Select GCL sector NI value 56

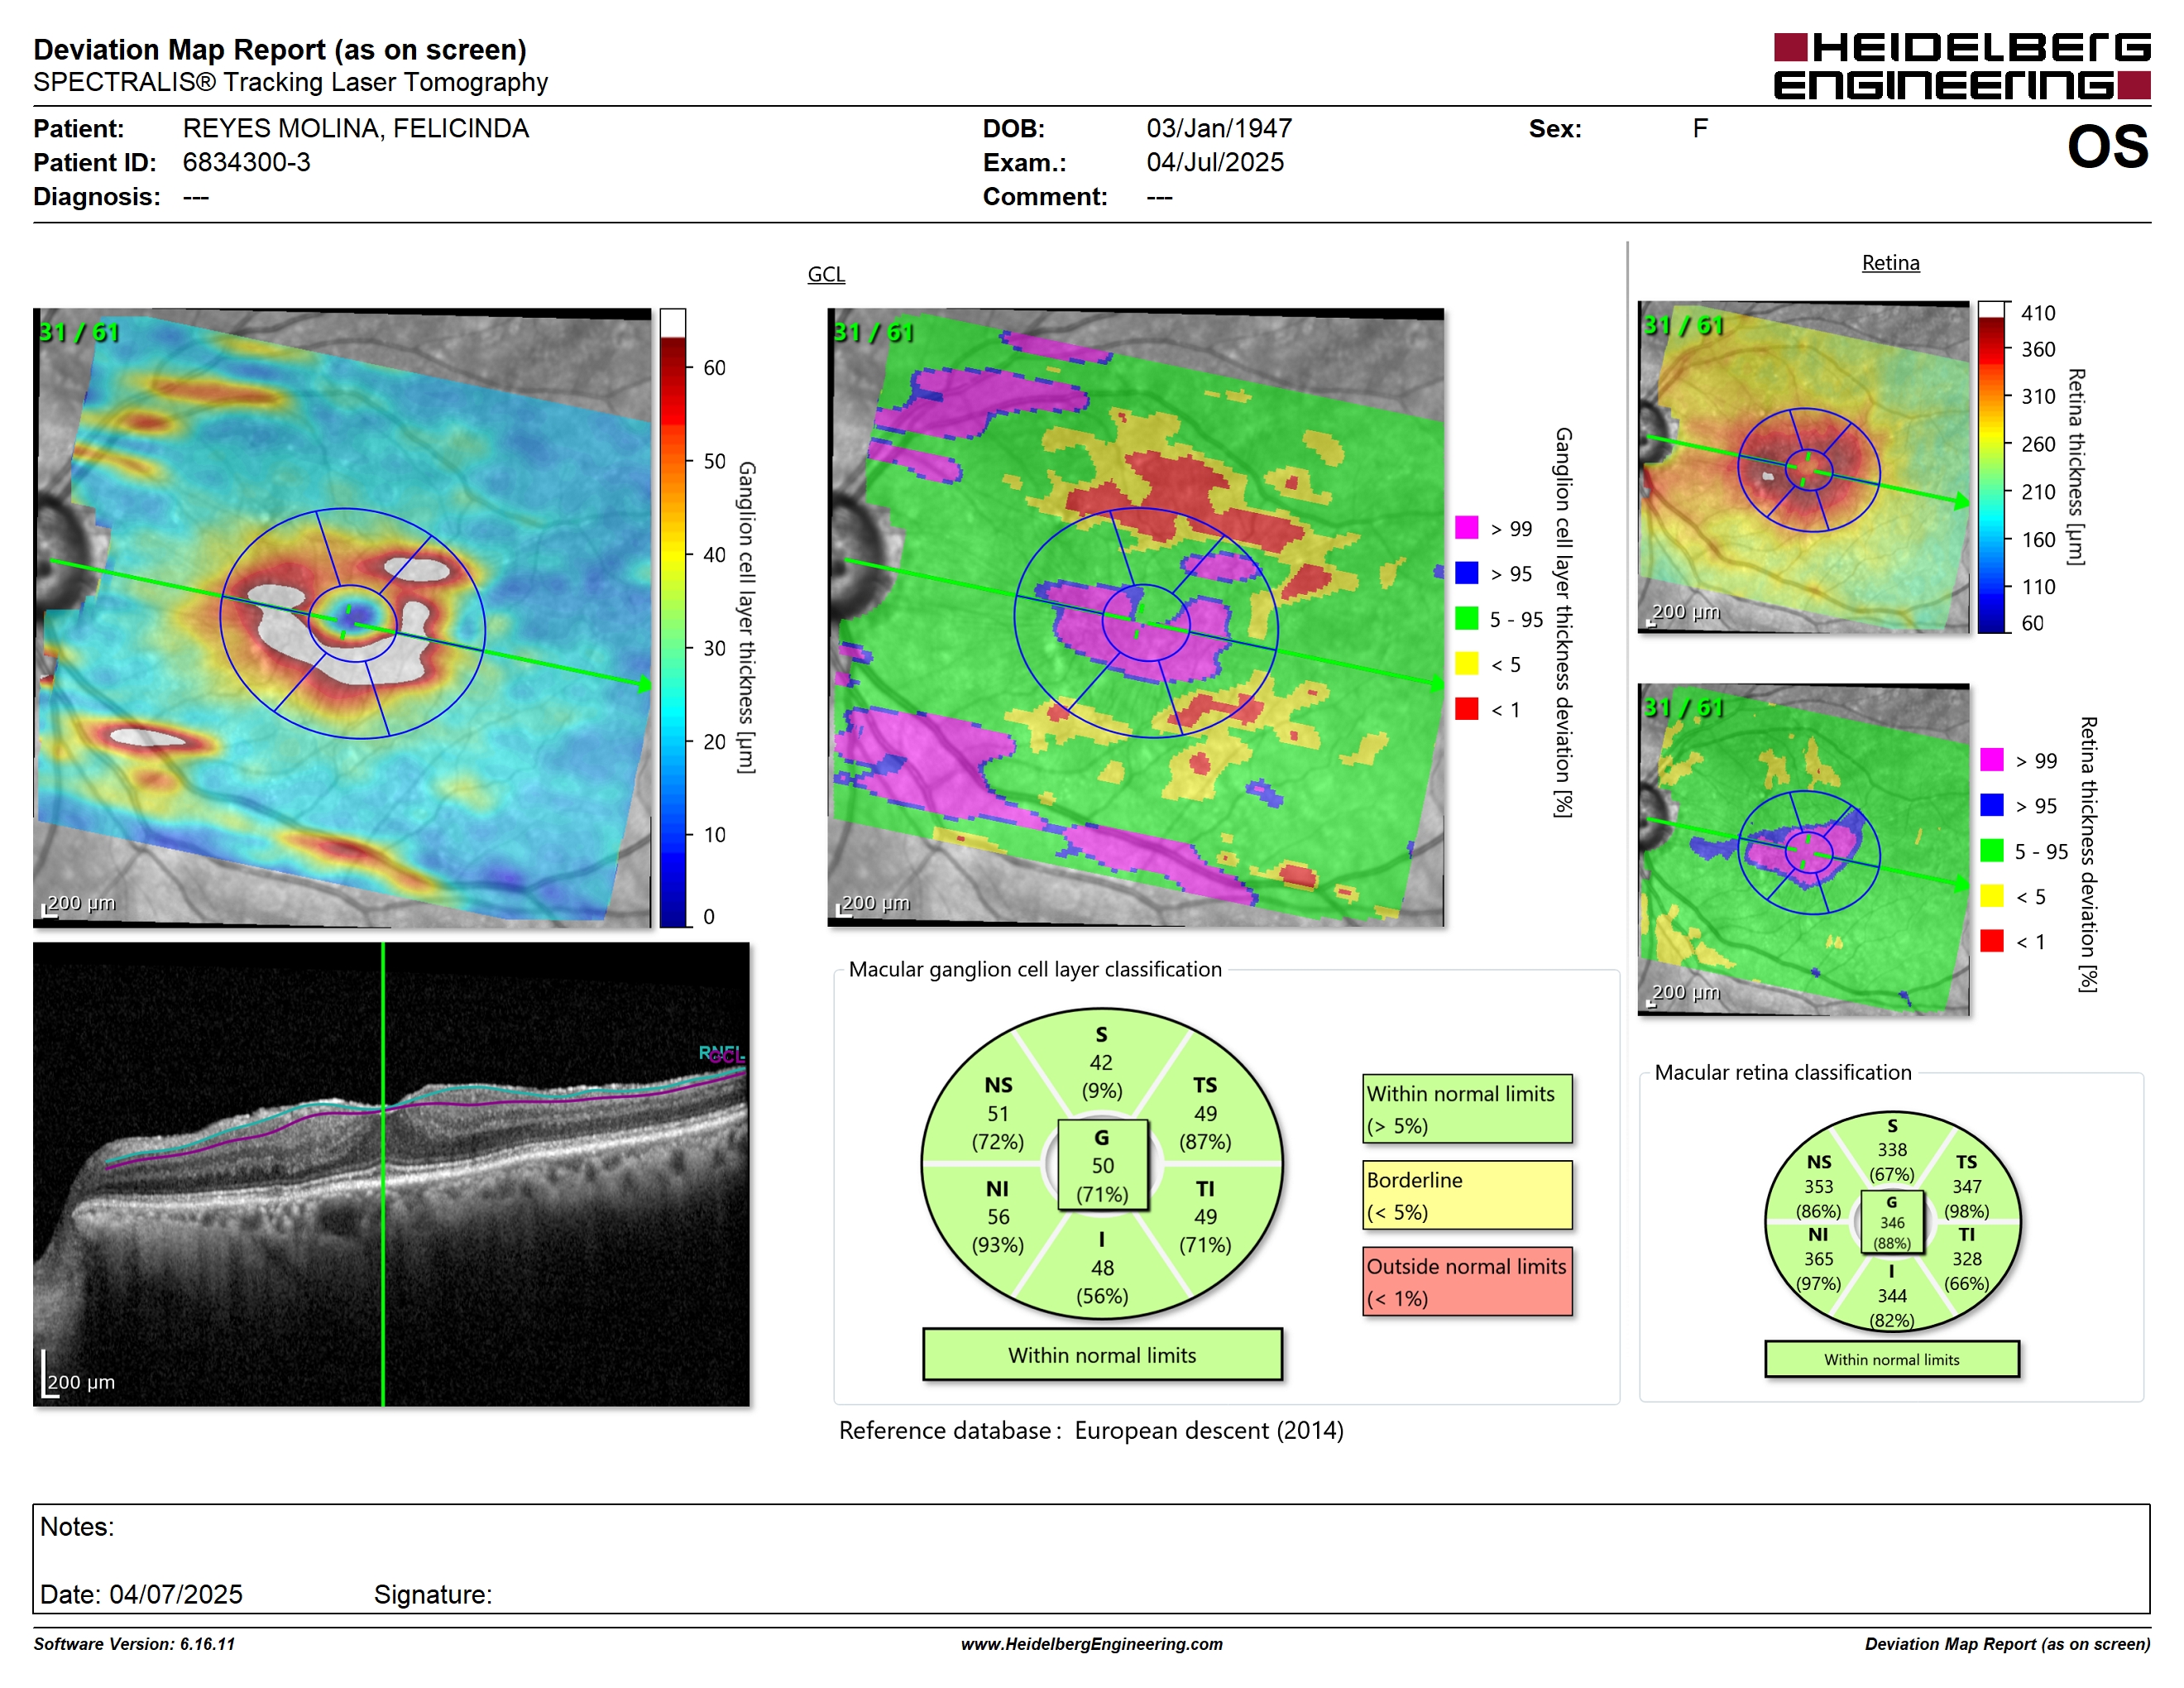click(x=998, y=1217)
